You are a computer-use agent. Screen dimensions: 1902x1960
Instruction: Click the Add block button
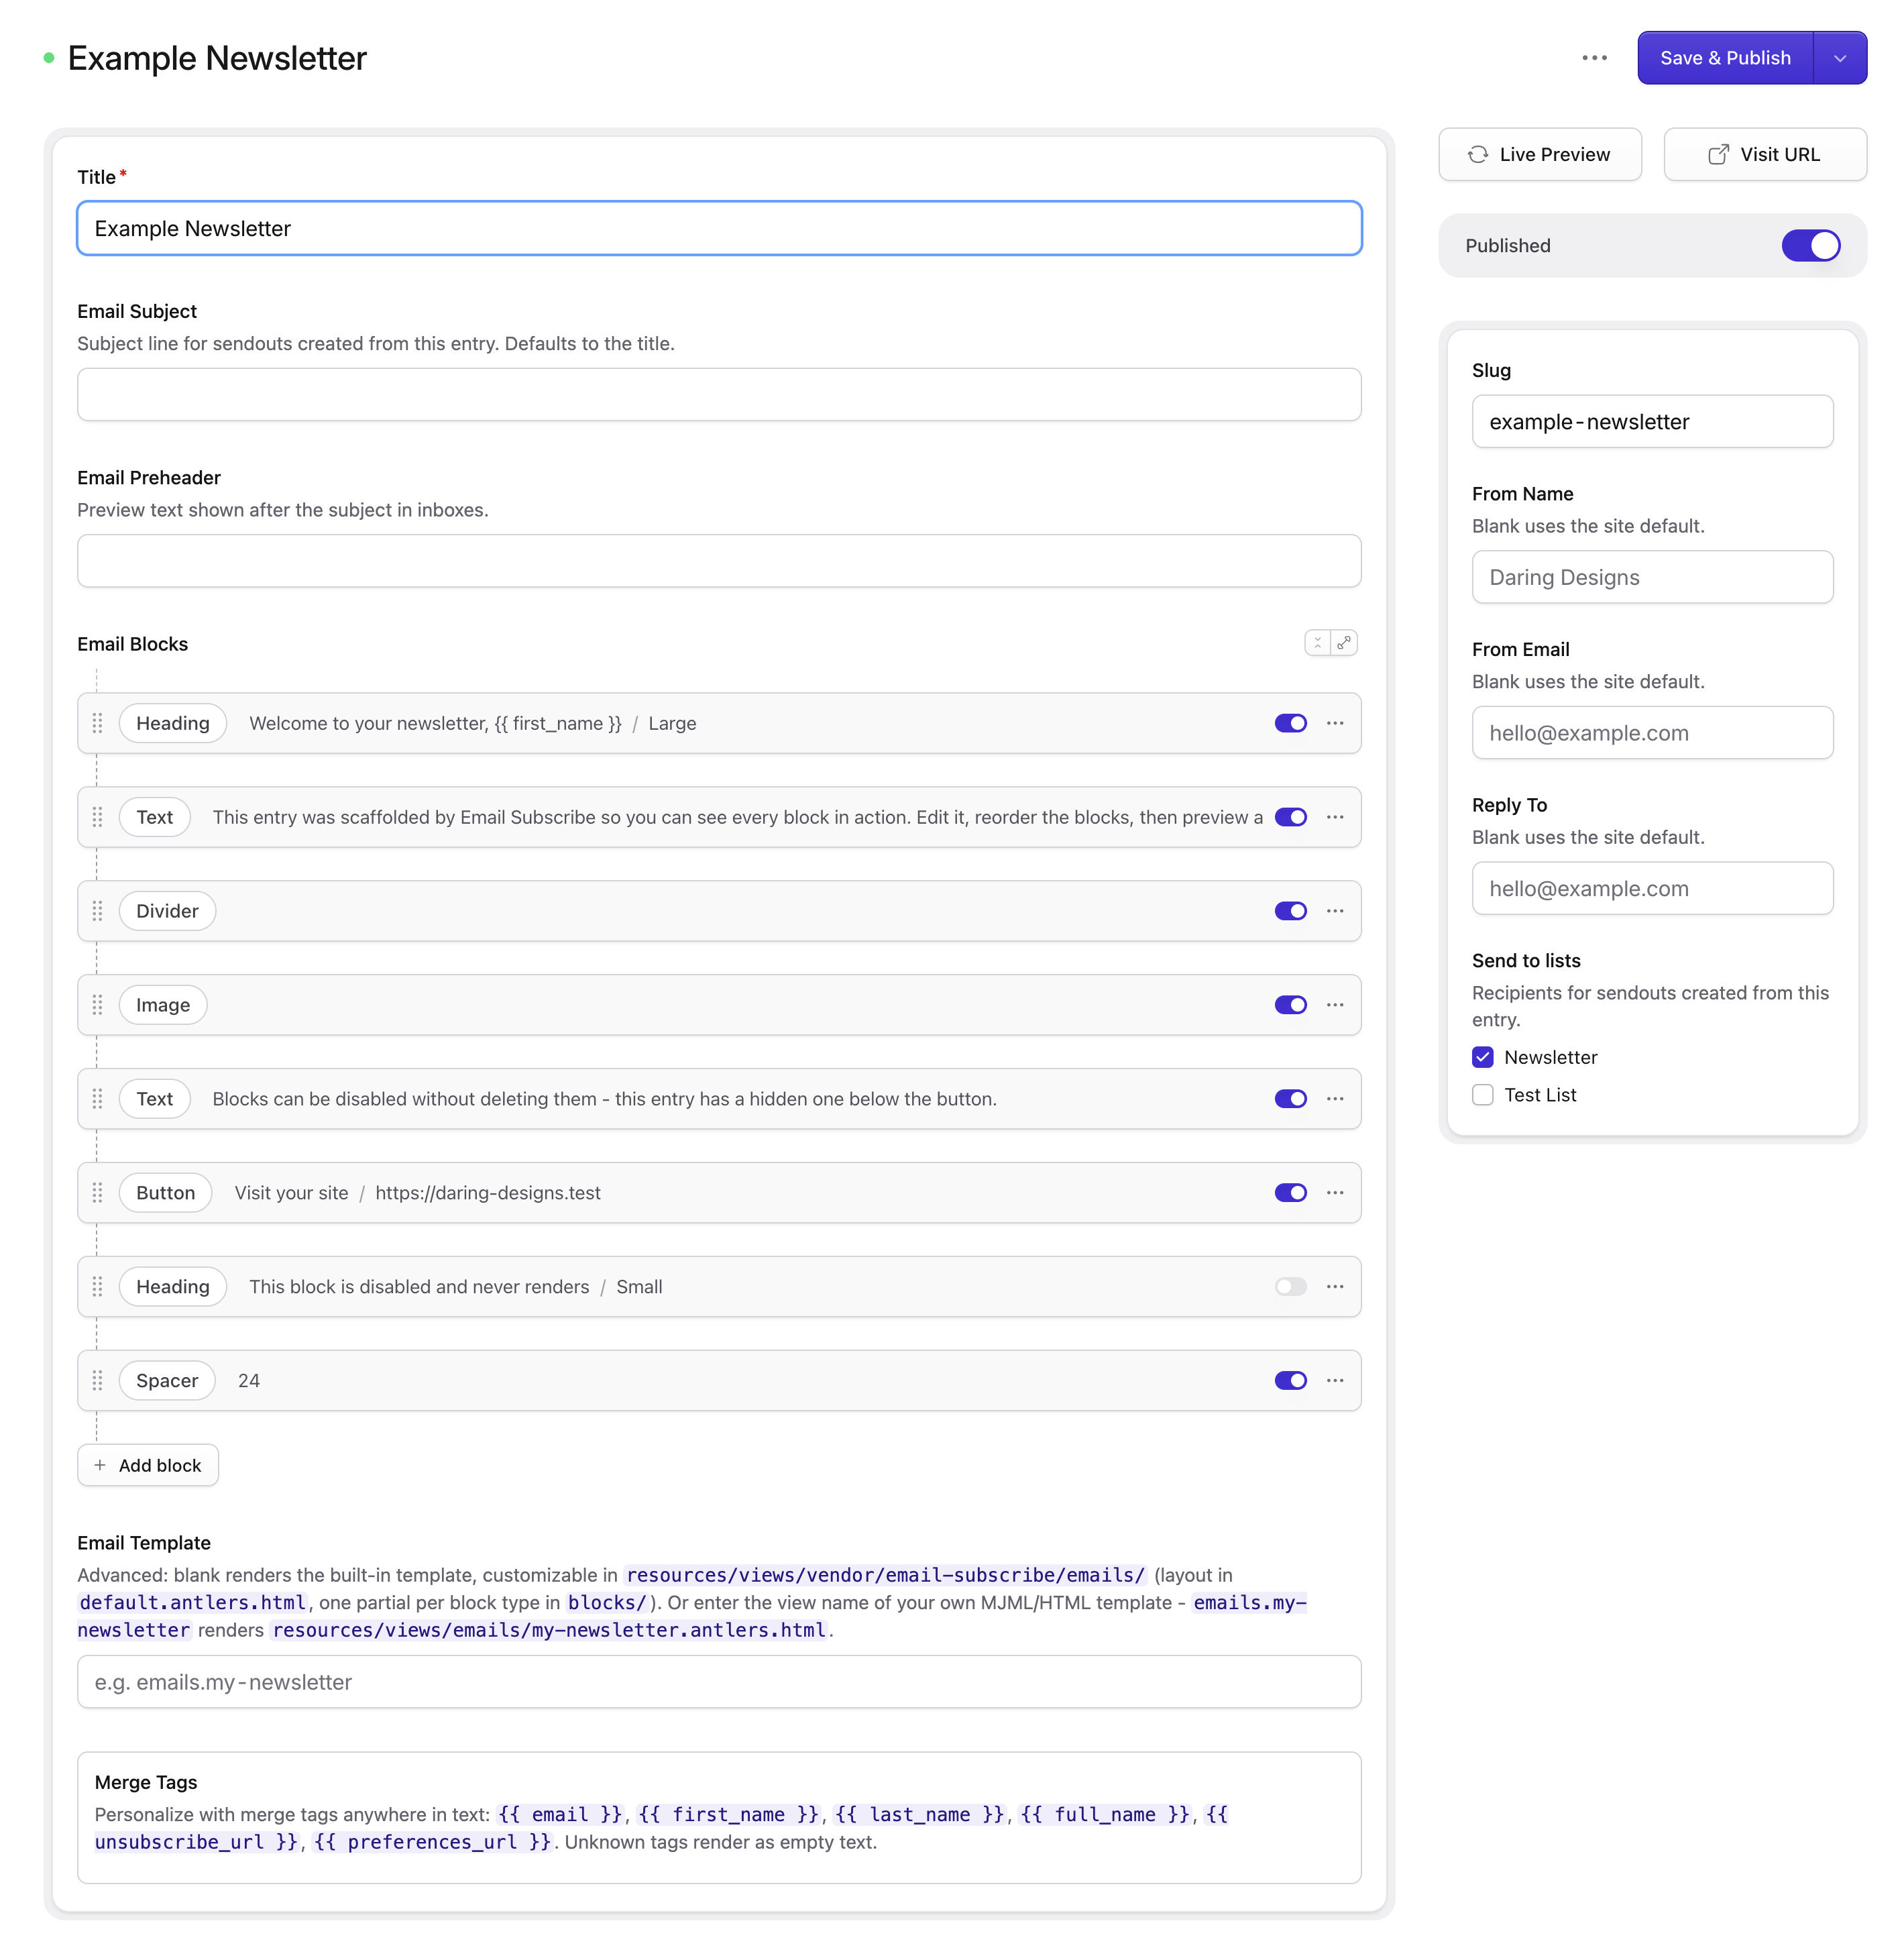point(148,1465)
